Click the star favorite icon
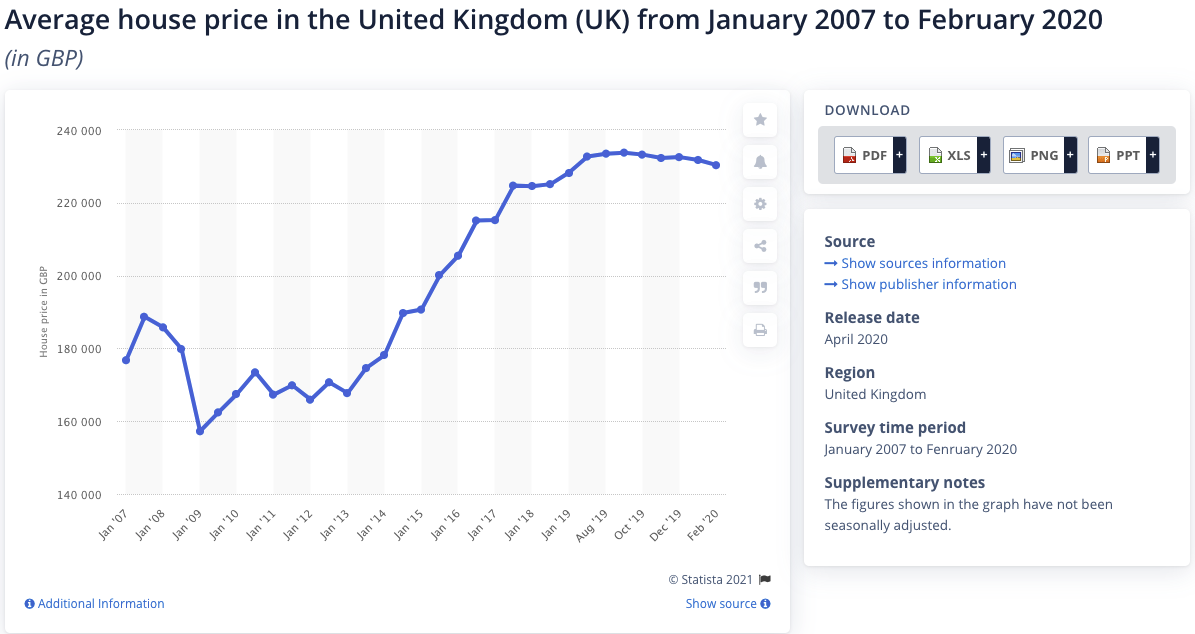Screen dimensions: 1195x634 click(x=760, y=120)
